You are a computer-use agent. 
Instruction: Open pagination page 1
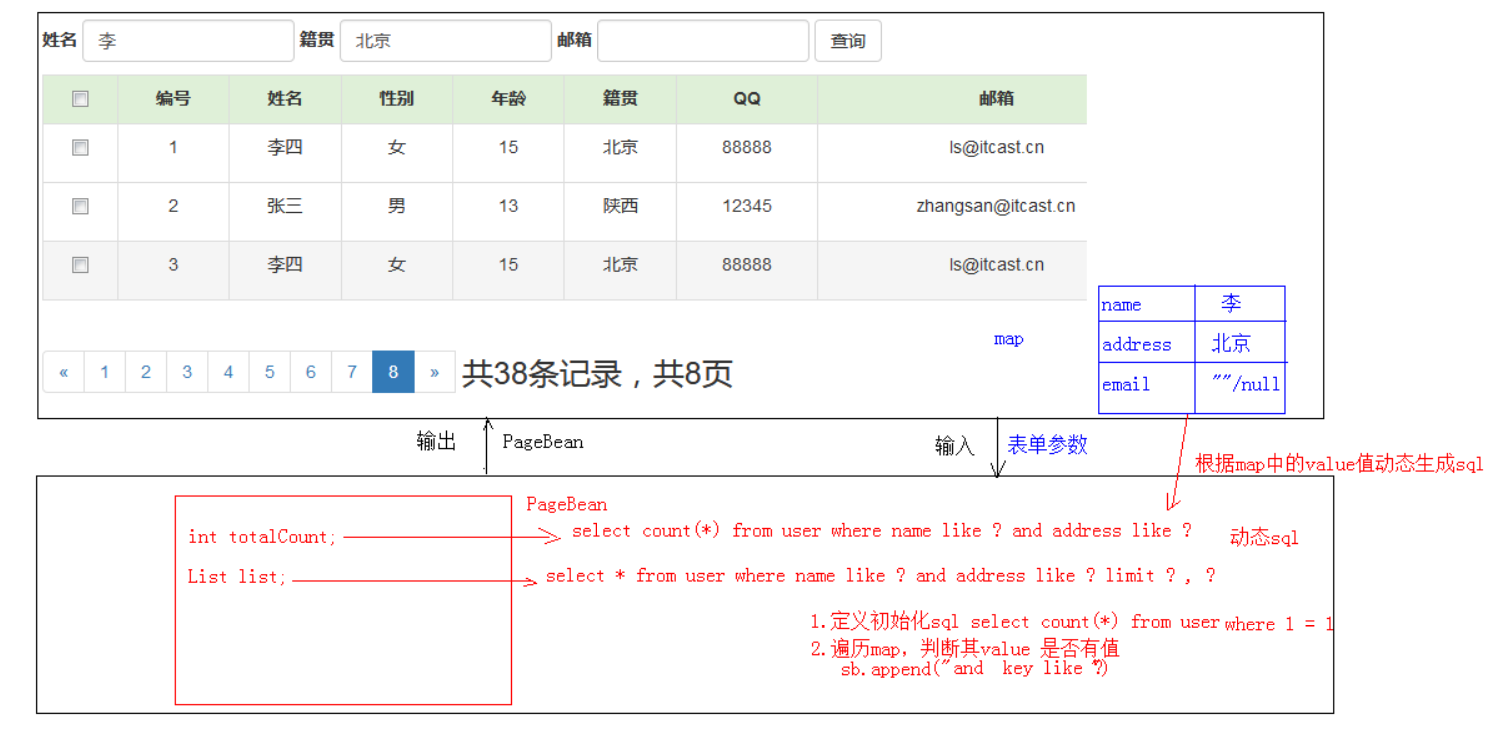click(x=105, y=372)
